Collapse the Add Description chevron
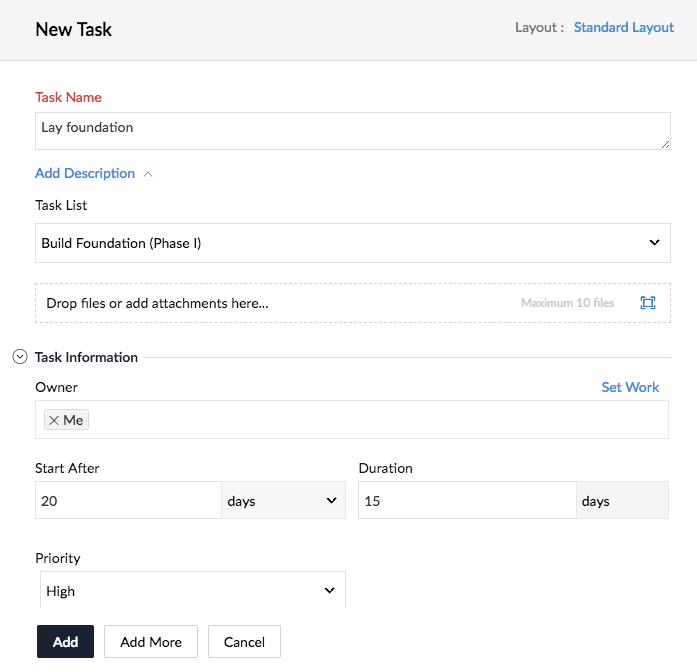Viewport: 697px width, 672px height. coord(148,174)
